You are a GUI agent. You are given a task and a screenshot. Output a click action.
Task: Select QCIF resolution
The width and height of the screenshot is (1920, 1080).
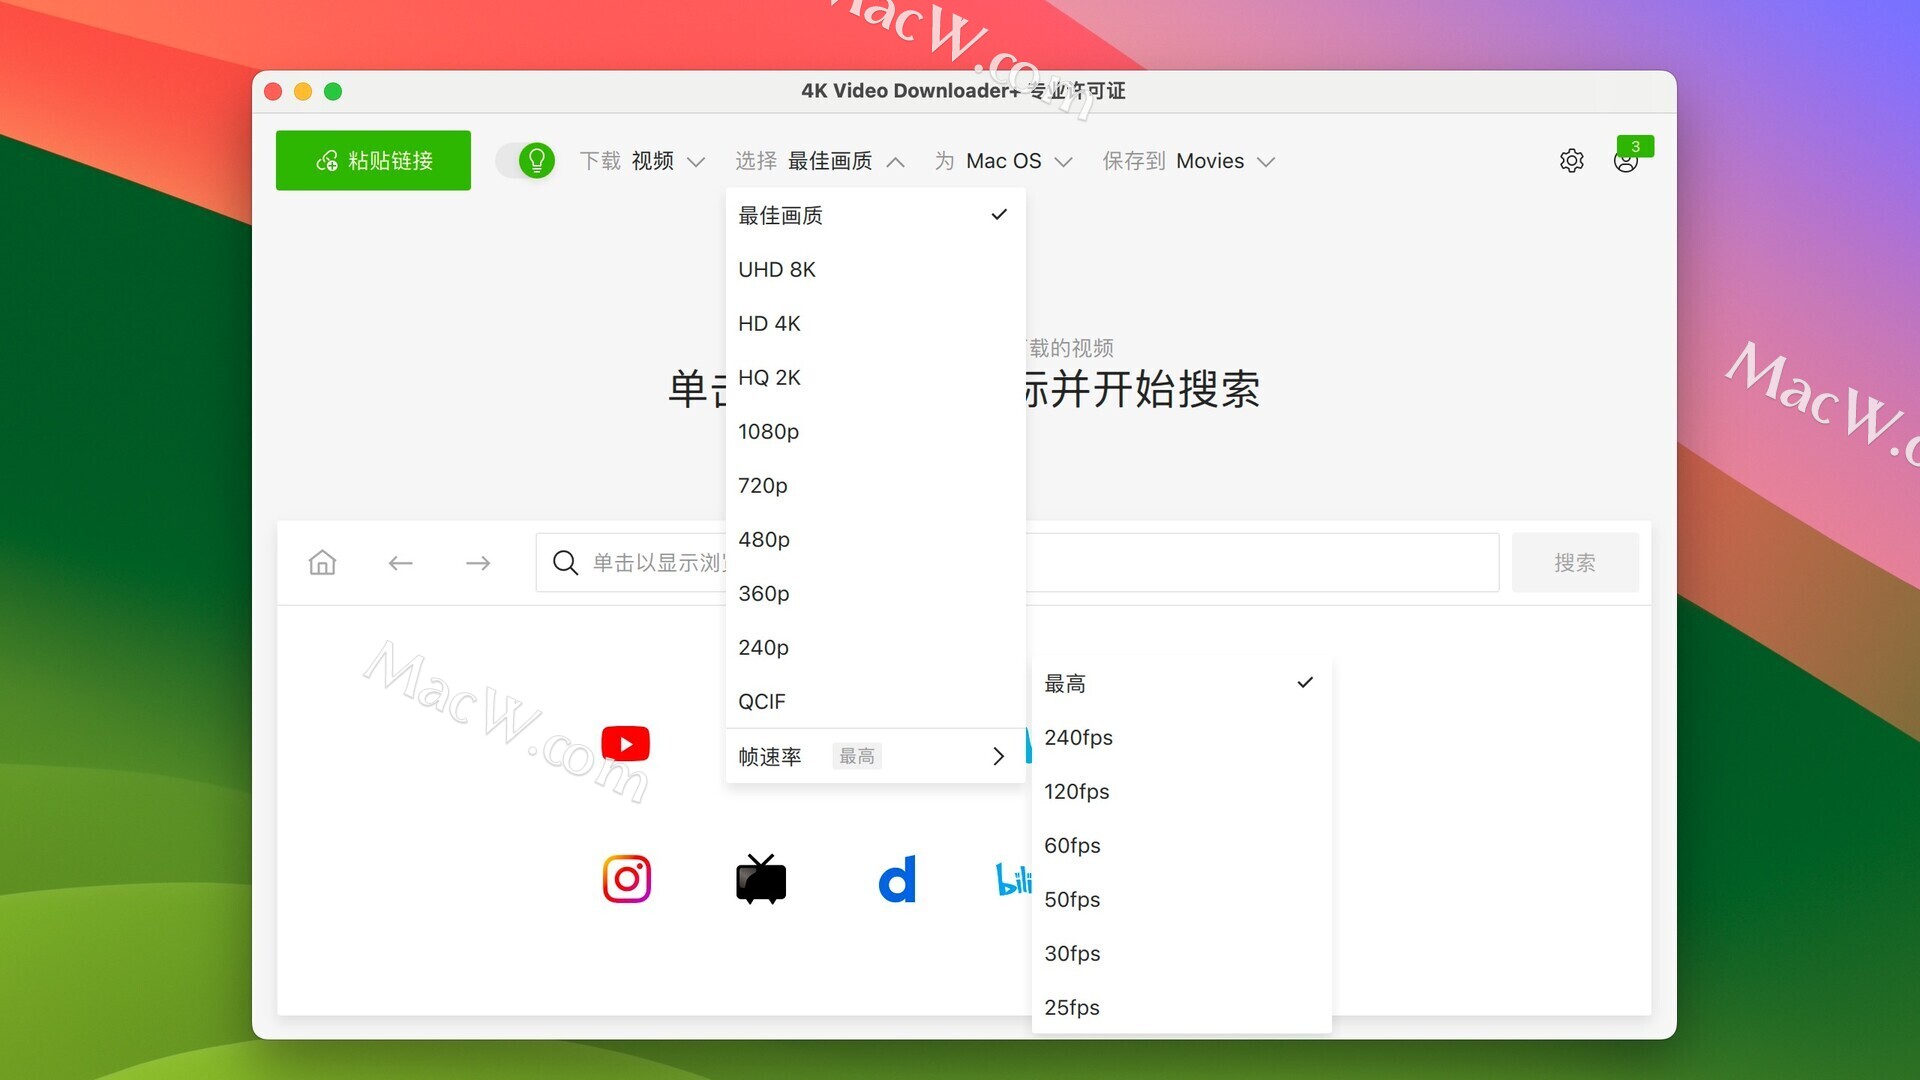tap(875, 701)
